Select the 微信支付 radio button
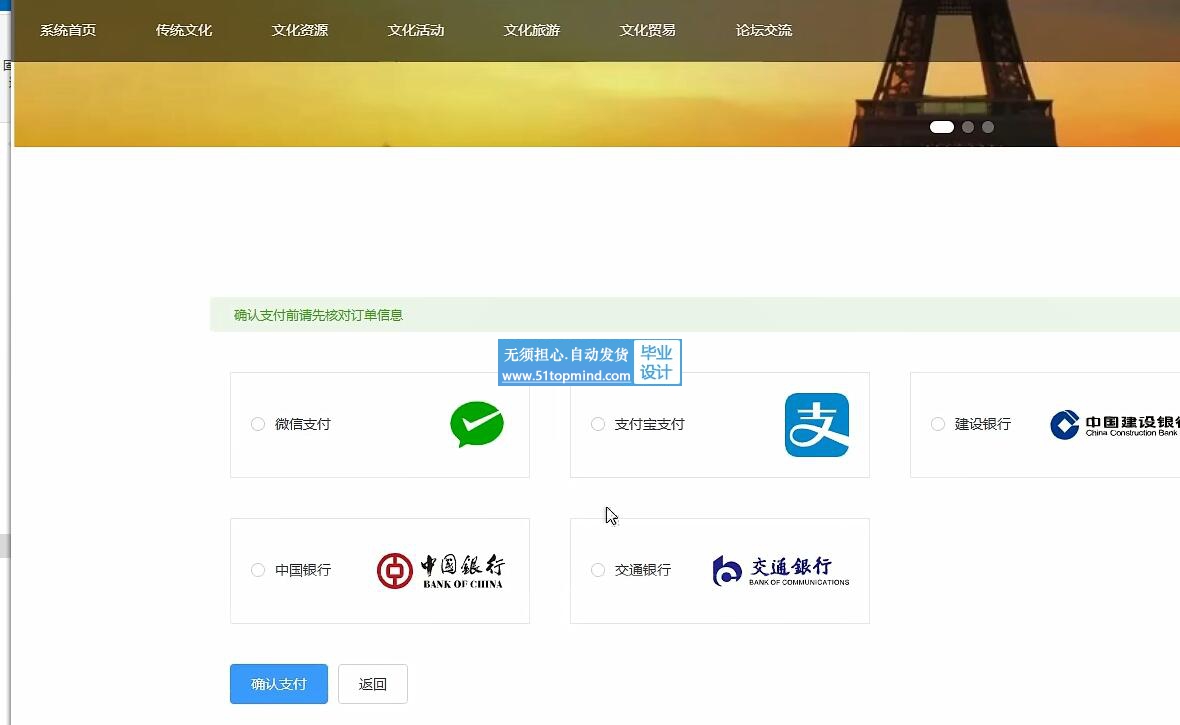Image resolution: width=1180 pixels, height=725 pixels. 258,424
